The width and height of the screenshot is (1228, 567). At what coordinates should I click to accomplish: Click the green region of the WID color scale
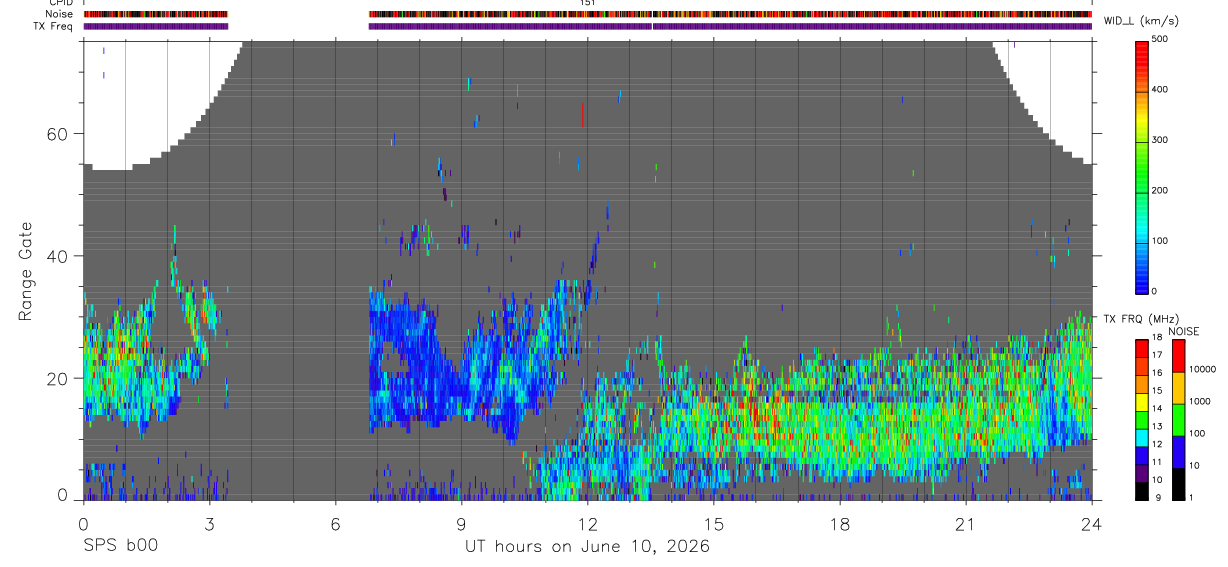(1141, 165)
